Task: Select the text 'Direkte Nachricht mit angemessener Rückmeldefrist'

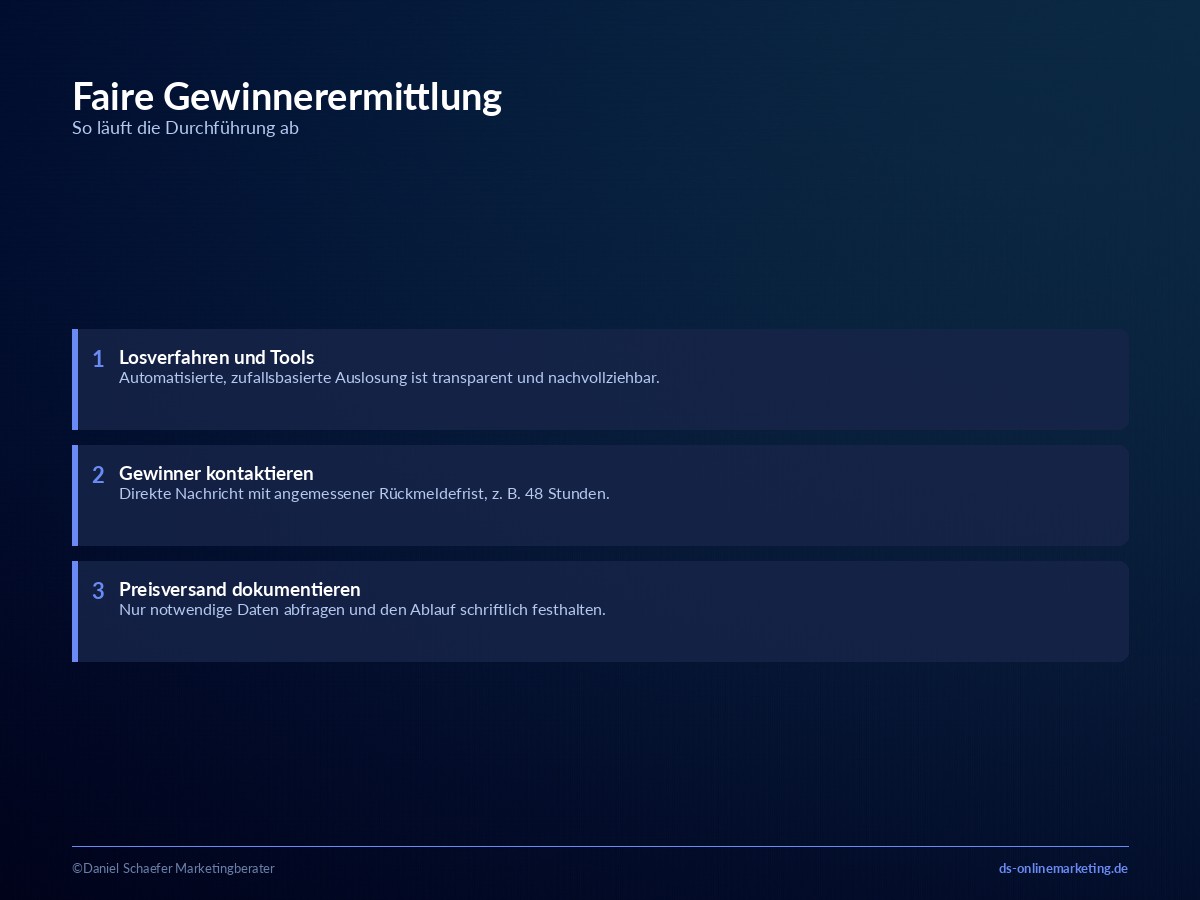Action: tap(301, 494)
